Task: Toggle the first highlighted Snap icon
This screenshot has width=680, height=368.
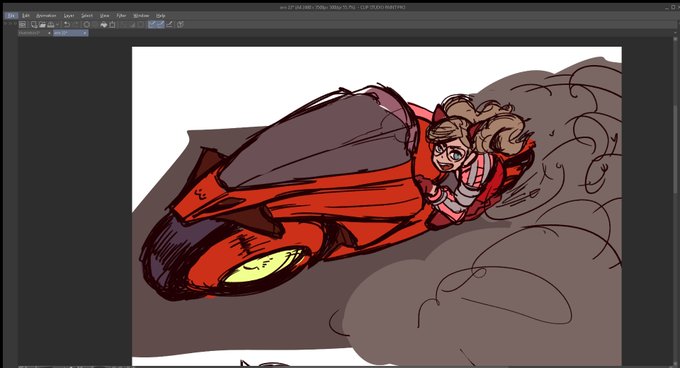Action: click(x=152, y=25)
